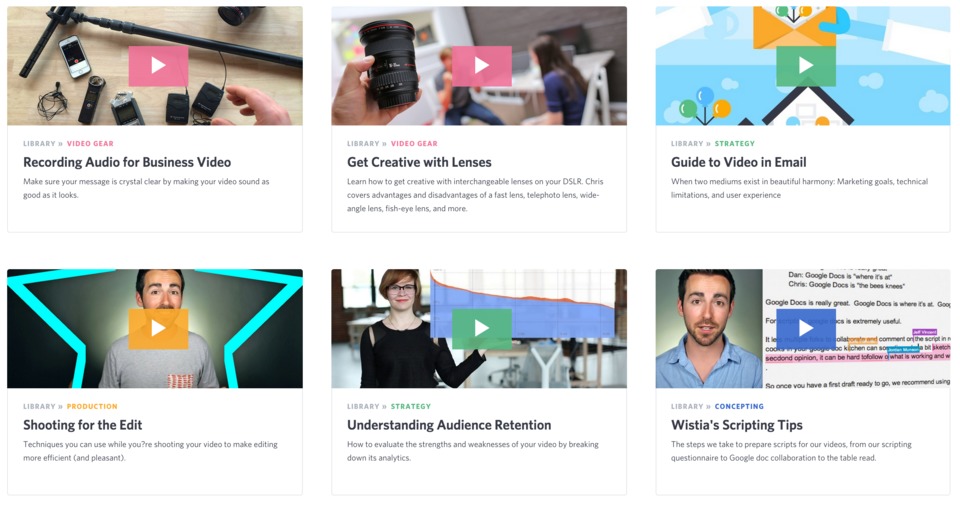
Task: Select the Production category link
Action: coord(92,406)
